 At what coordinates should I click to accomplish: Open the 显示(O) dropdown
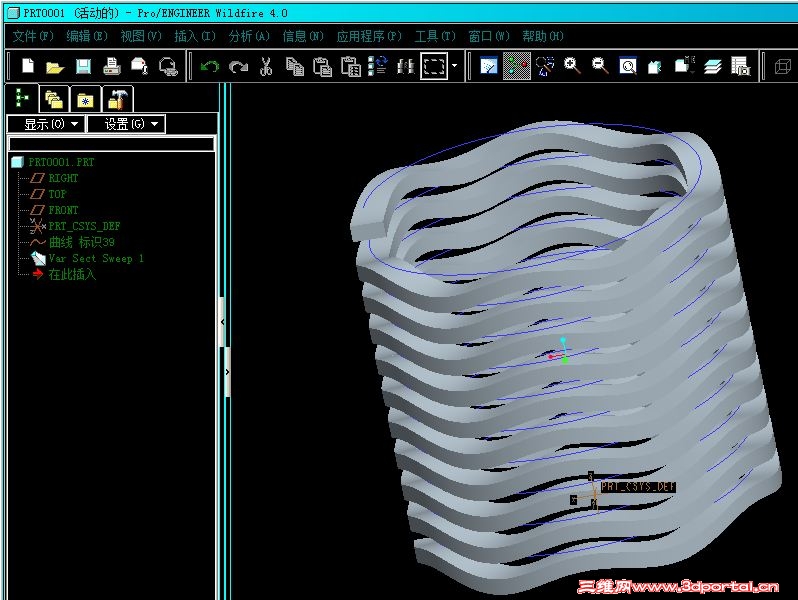pos(46,124)
